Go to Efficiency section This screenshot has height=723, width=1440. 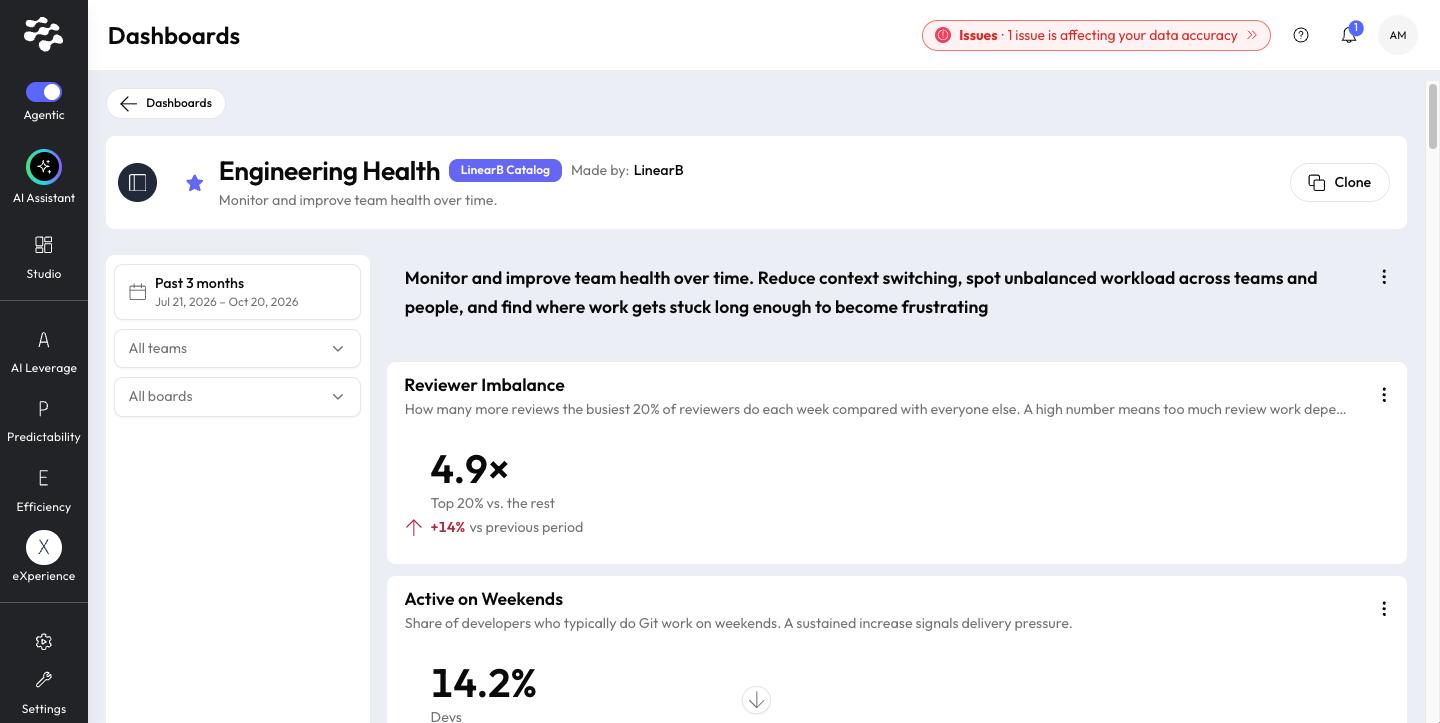coord(44,491)
